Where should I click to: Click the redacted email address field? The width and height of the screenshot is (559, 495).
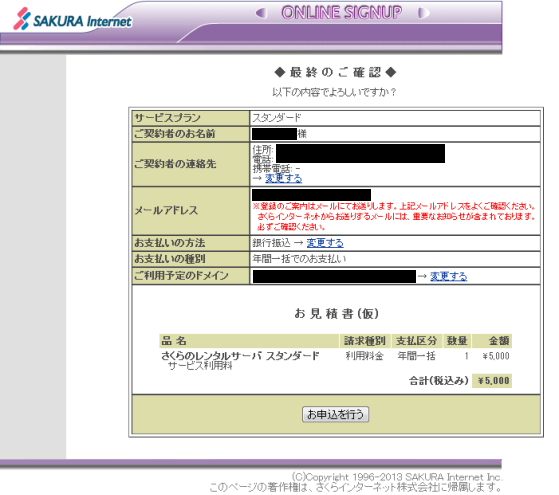tap(311, 195)
